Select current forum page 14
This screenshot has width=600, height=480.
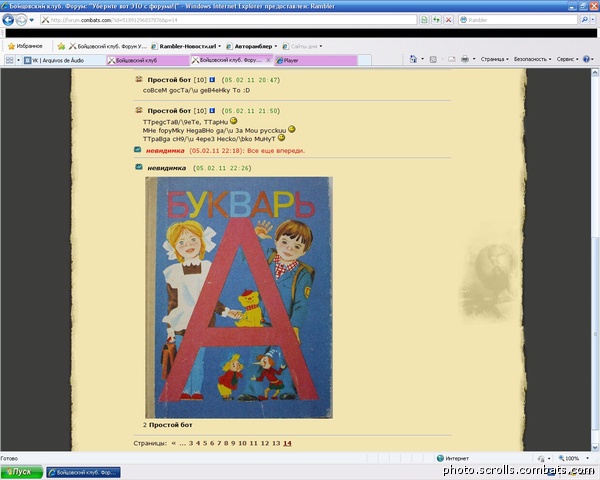point(287,443)
